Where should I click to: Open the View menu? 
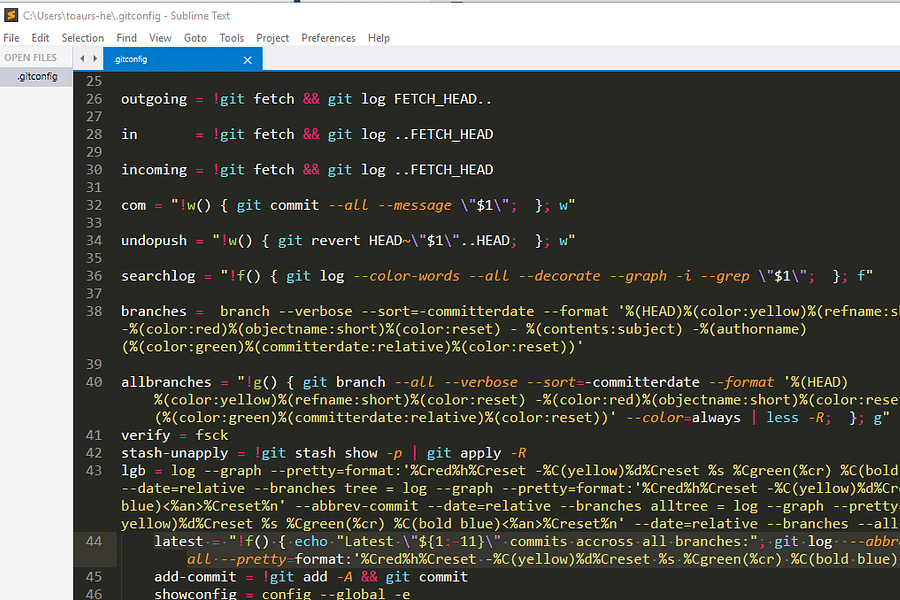pyautogui.click(x=159, y=37)
